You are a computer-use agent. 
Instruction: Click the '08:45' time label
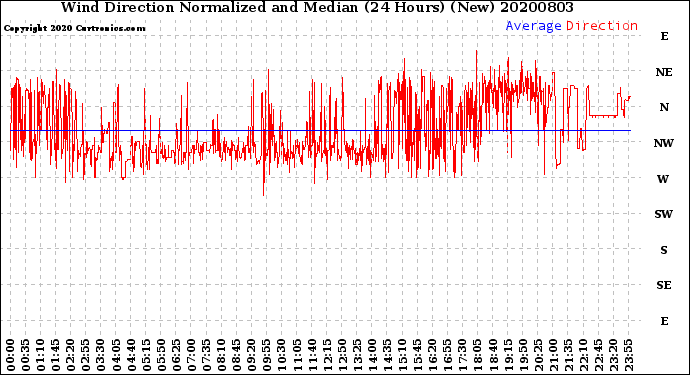pyautogui.click(x=237, y=355)
